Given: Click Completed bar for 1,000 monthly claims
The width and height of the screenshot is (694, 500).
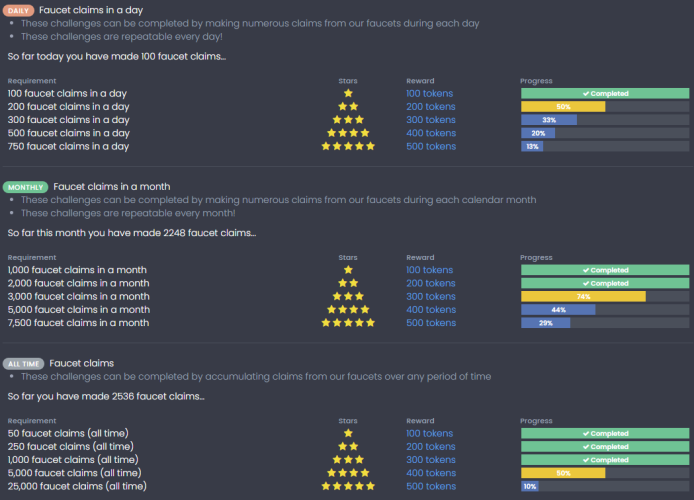Looking at the screenshot, I should [605, 270].
